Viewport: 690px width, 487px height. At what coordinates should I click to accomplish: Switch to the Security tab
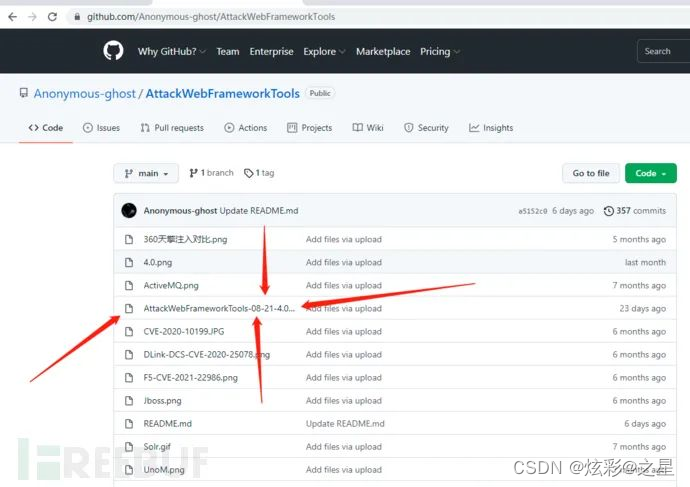click(426, 128)
